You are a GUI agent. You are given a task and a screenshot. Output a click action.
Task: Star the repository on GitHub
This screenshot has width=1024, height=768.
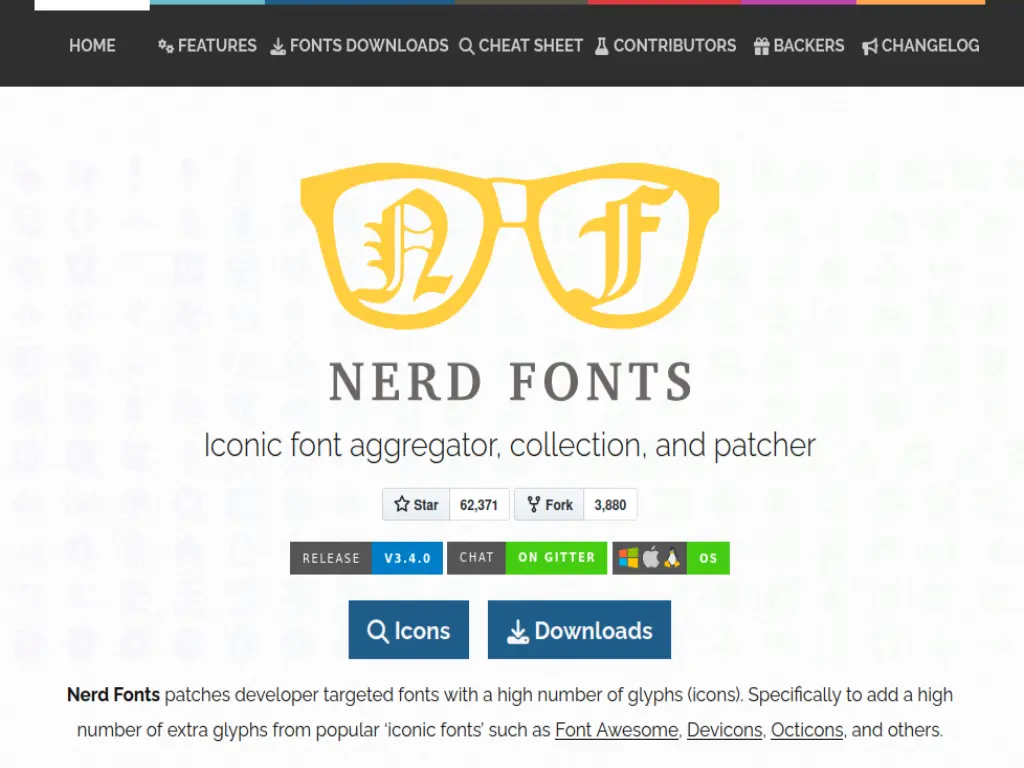coord(416,505)
